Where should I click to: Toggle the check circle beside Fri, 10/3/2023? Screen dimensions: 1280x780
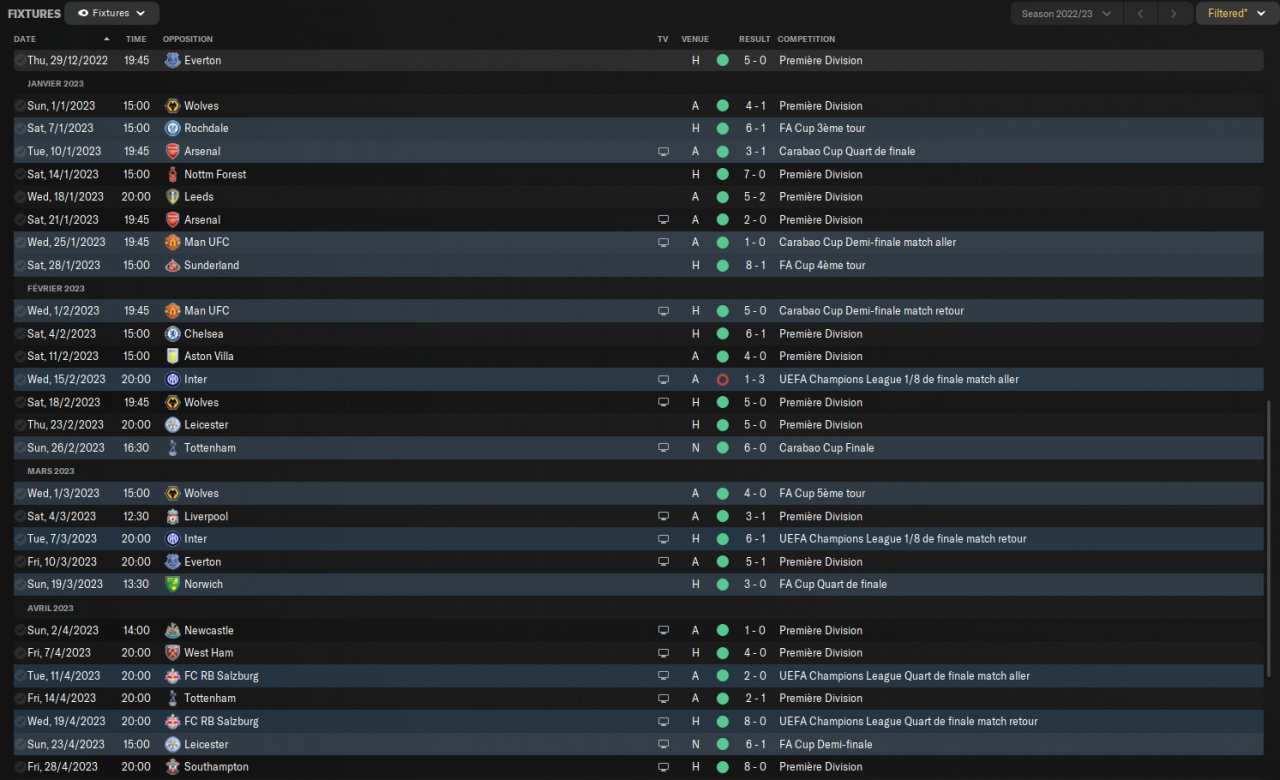click(20, 562)
